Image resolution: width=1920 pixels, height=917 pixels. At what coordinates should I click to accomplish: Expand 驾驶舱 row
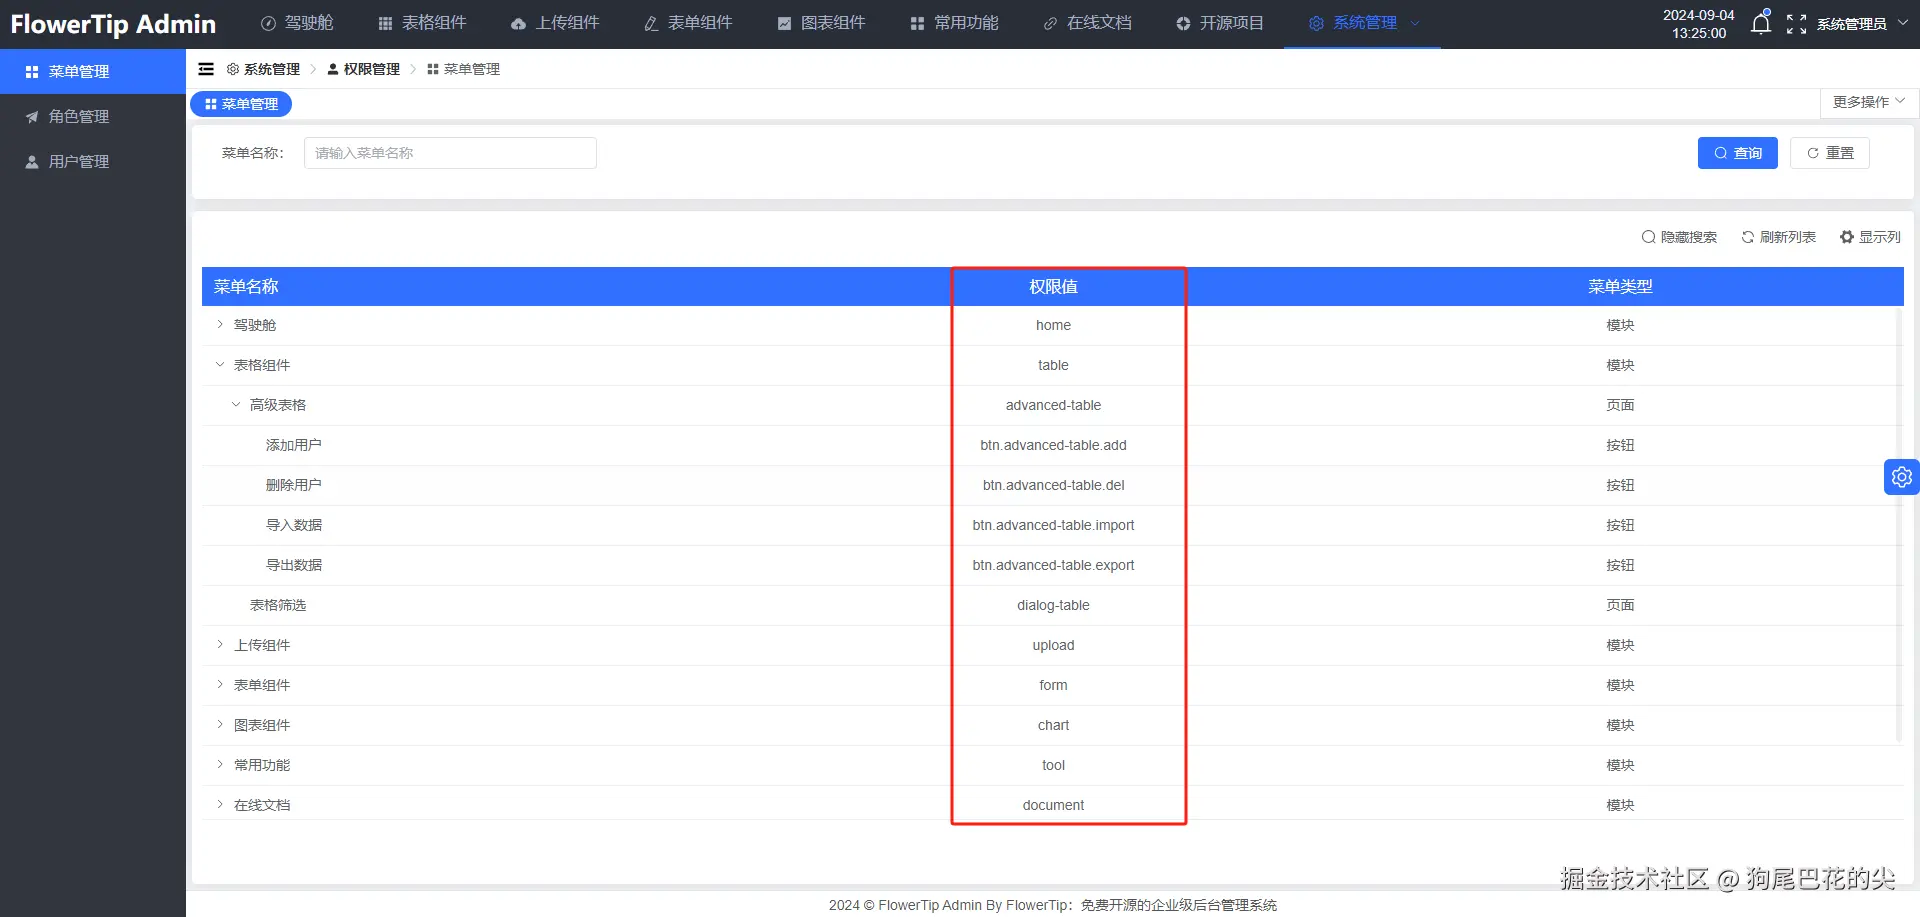tap(220, 324)
